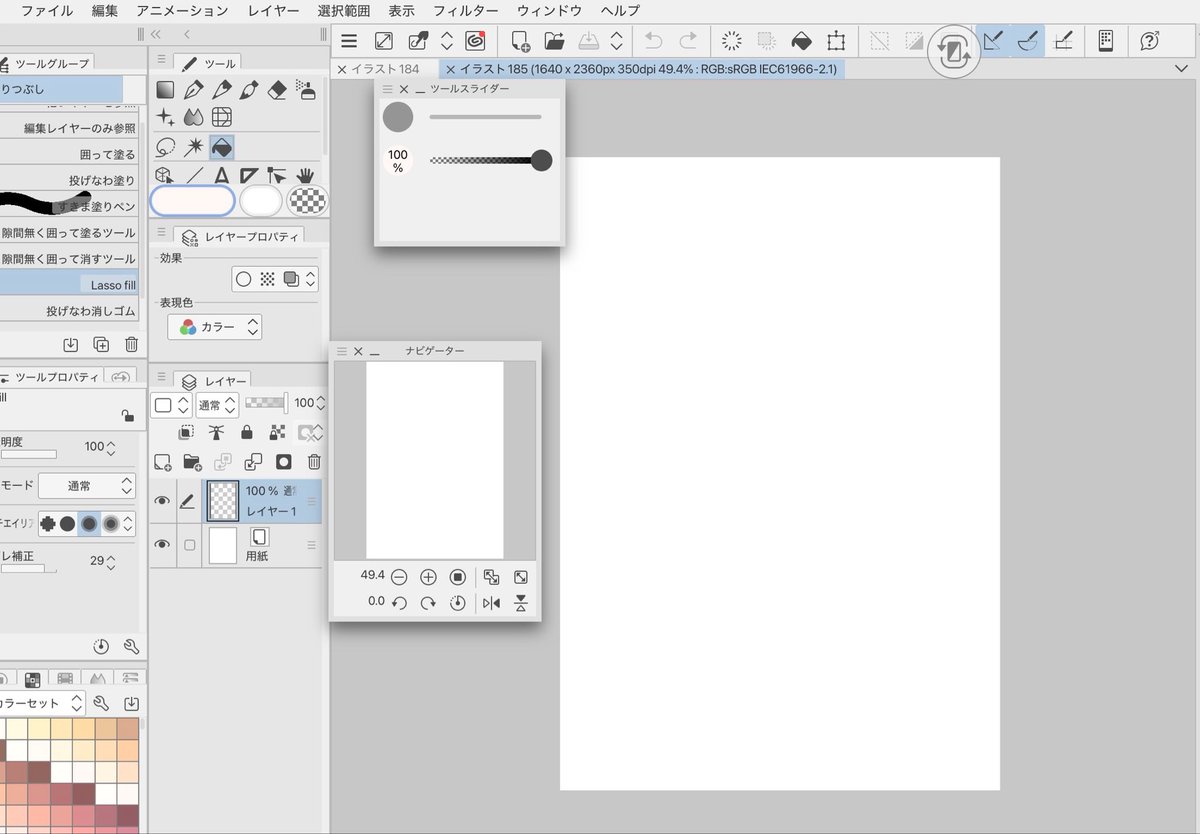Select the 隙間無く囲って塗るツール sub tool
Screen dimensions: 1200x834
pos(69,232)
